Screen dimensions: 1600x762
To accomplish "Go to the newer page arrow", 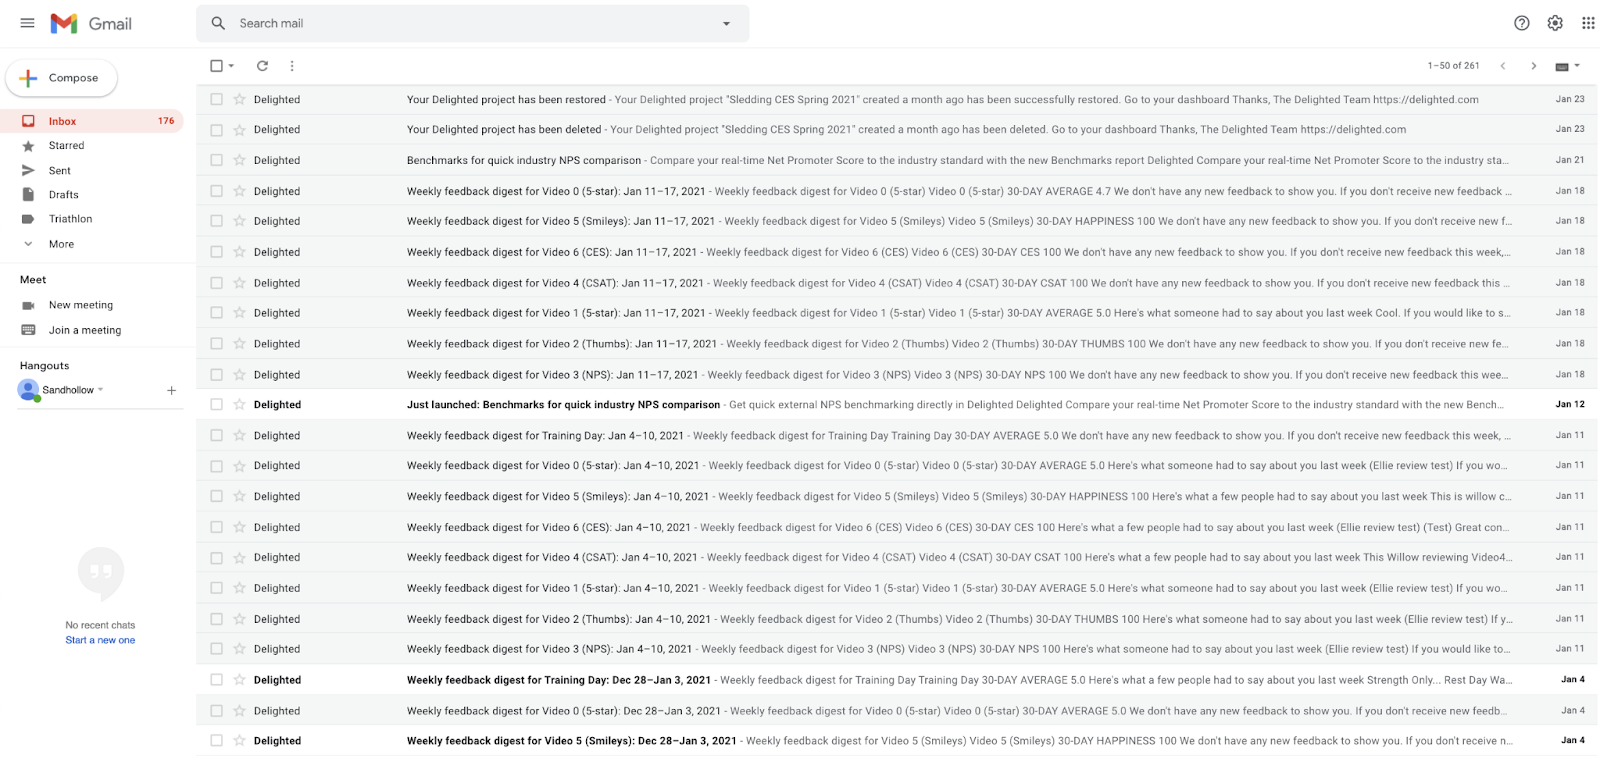I will 1502,66.
